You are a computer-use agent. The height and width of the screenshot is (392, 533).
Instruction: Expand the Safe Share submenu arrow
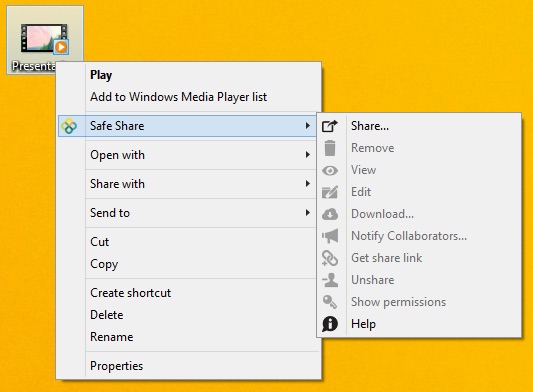(x=308, y=126)
